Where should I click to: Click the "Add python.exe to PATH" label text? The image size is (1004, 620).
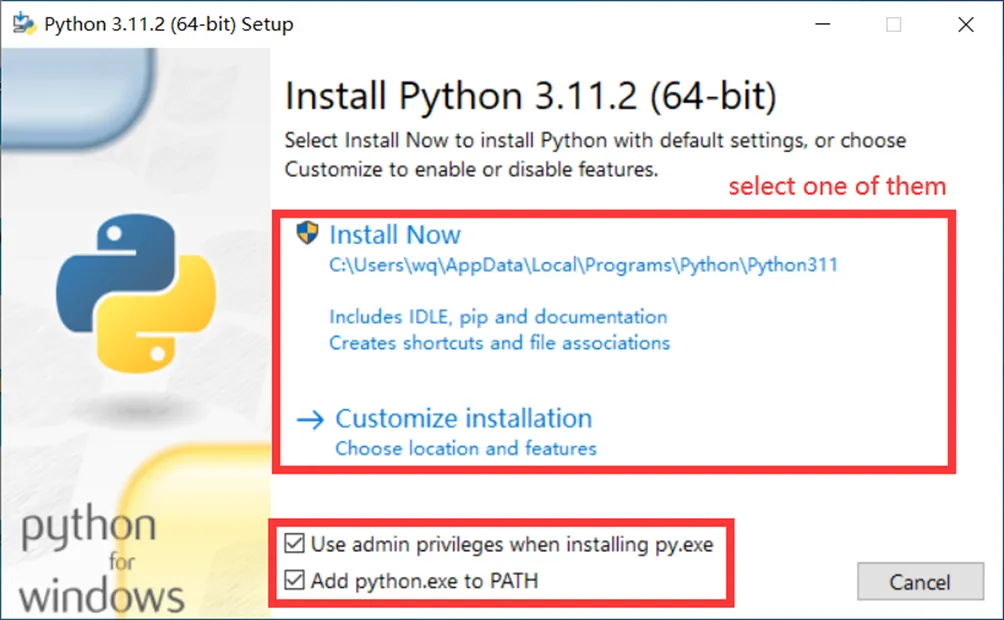[424, 580]
